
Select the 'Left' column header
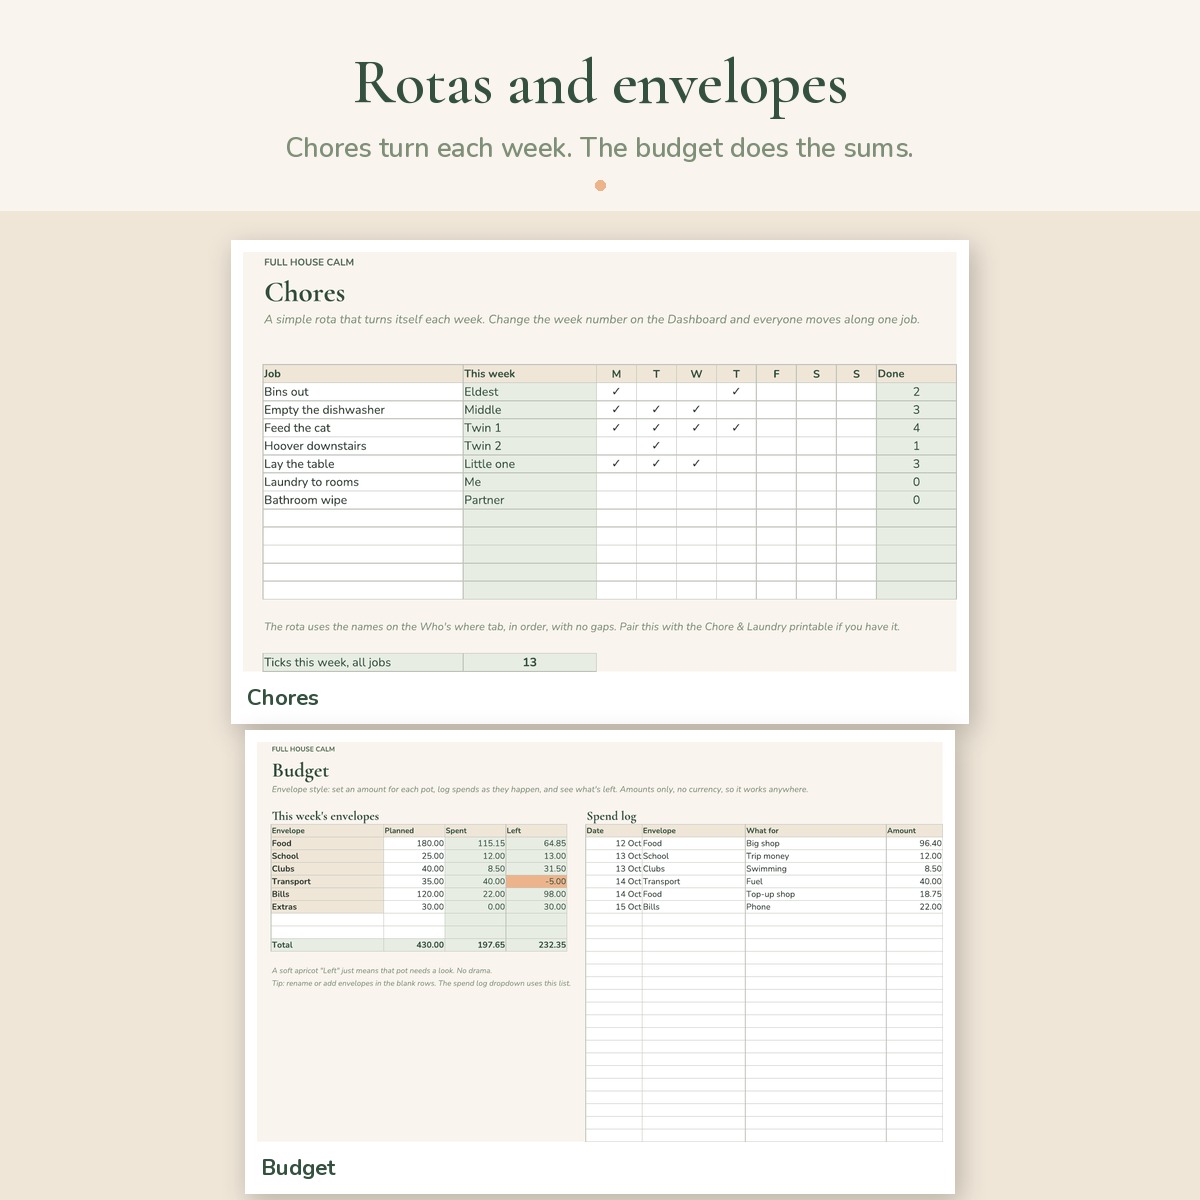pyautogui.click(x=536, y=831)
